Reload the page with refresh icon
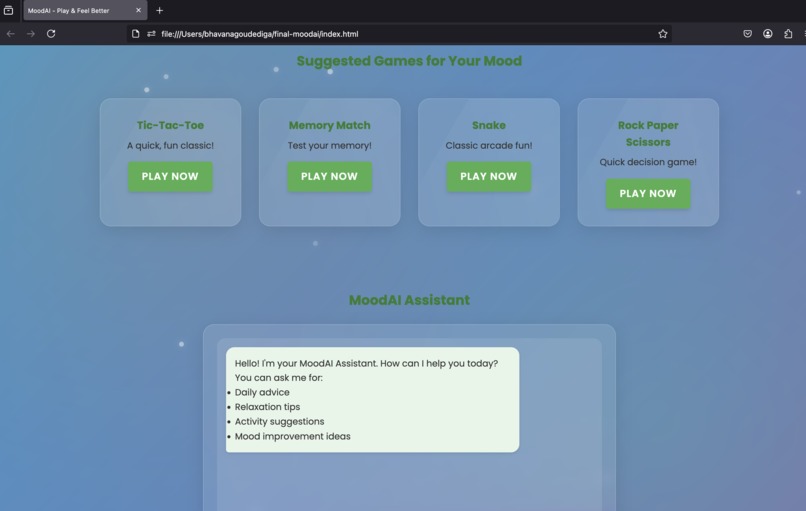Viewport: 806px width, 511px height. click(51, 34)
